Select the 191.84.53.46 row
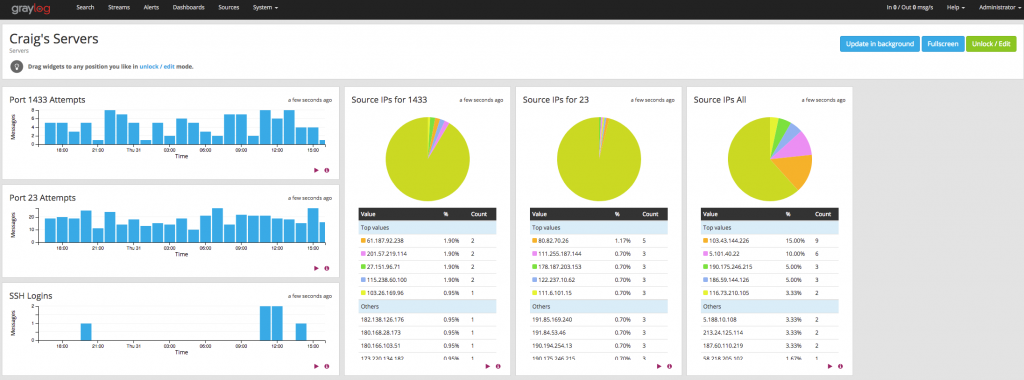Viewport: 1024px width, 380px height. tap(599, 333)
